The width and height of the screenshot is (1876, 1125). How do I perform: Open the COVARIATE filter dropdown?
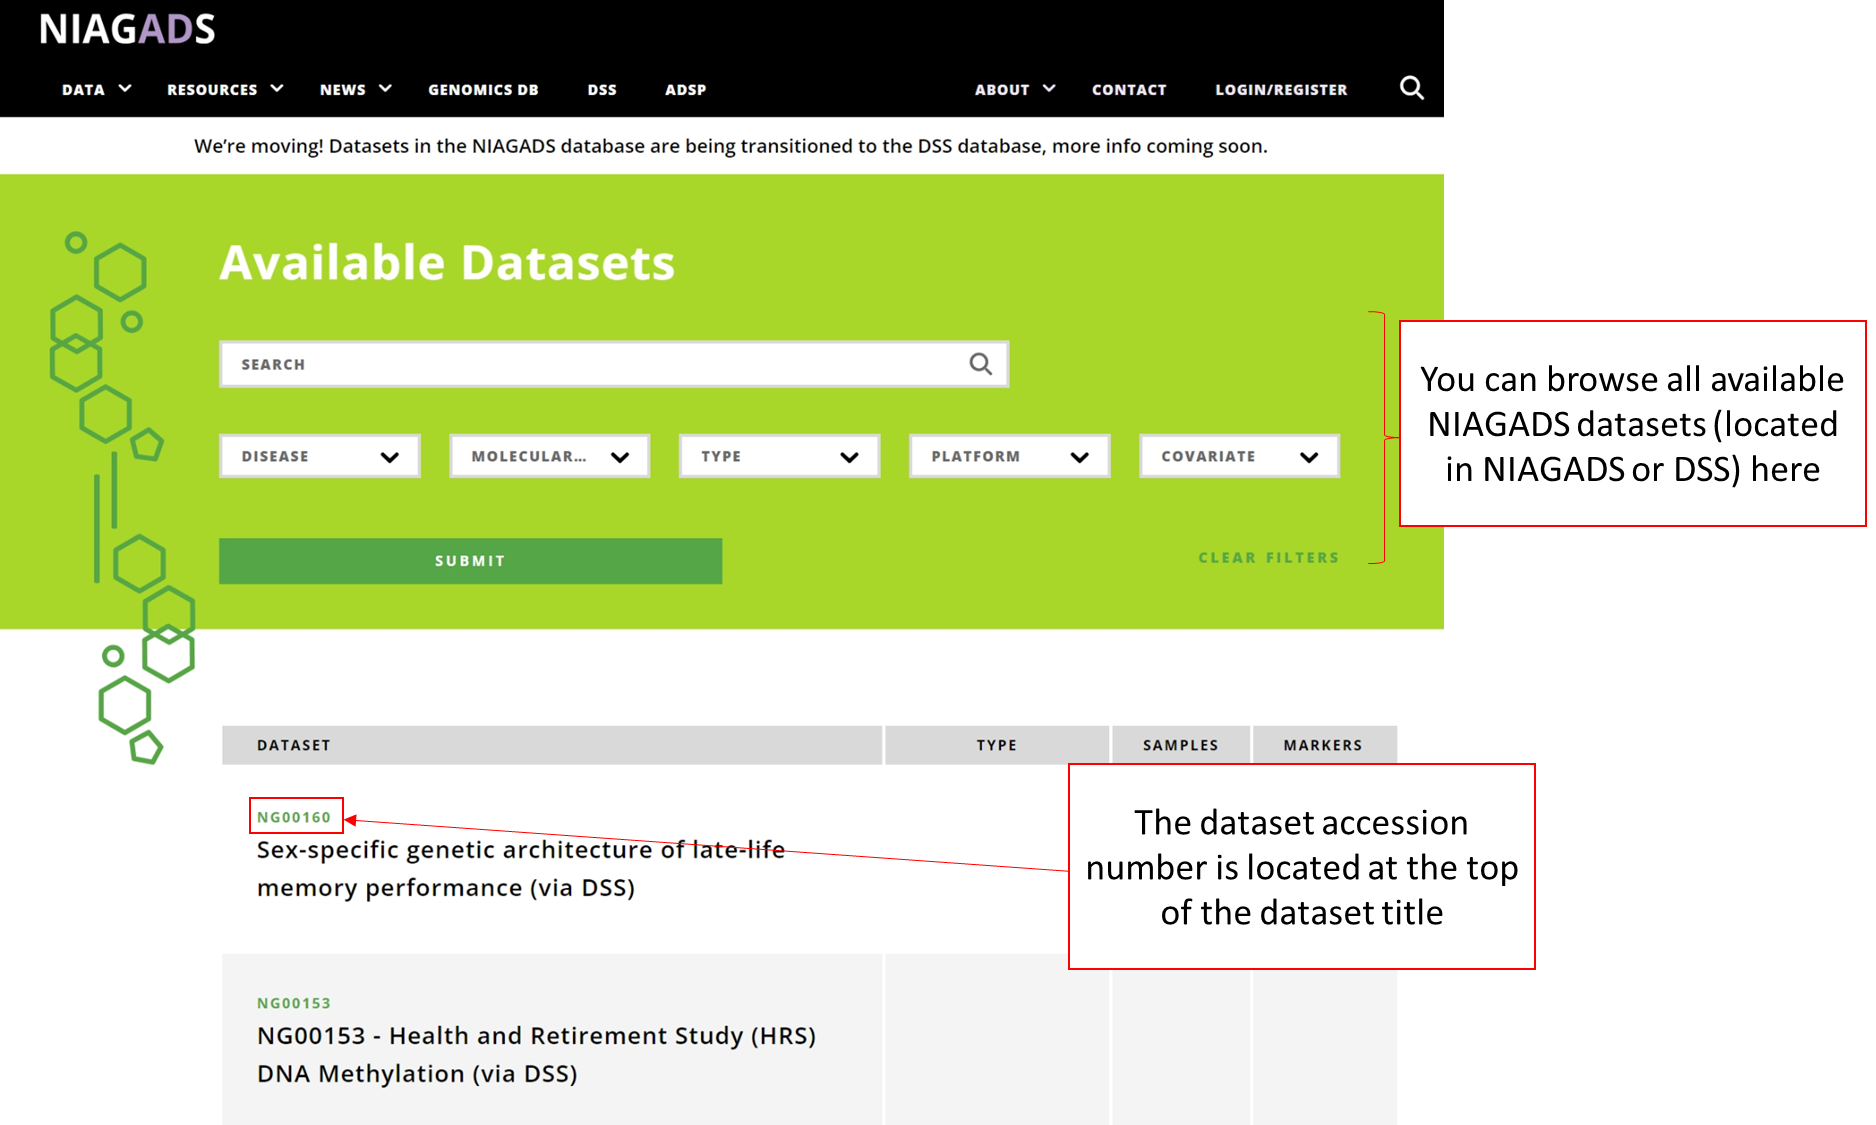tap(1240, 456)
